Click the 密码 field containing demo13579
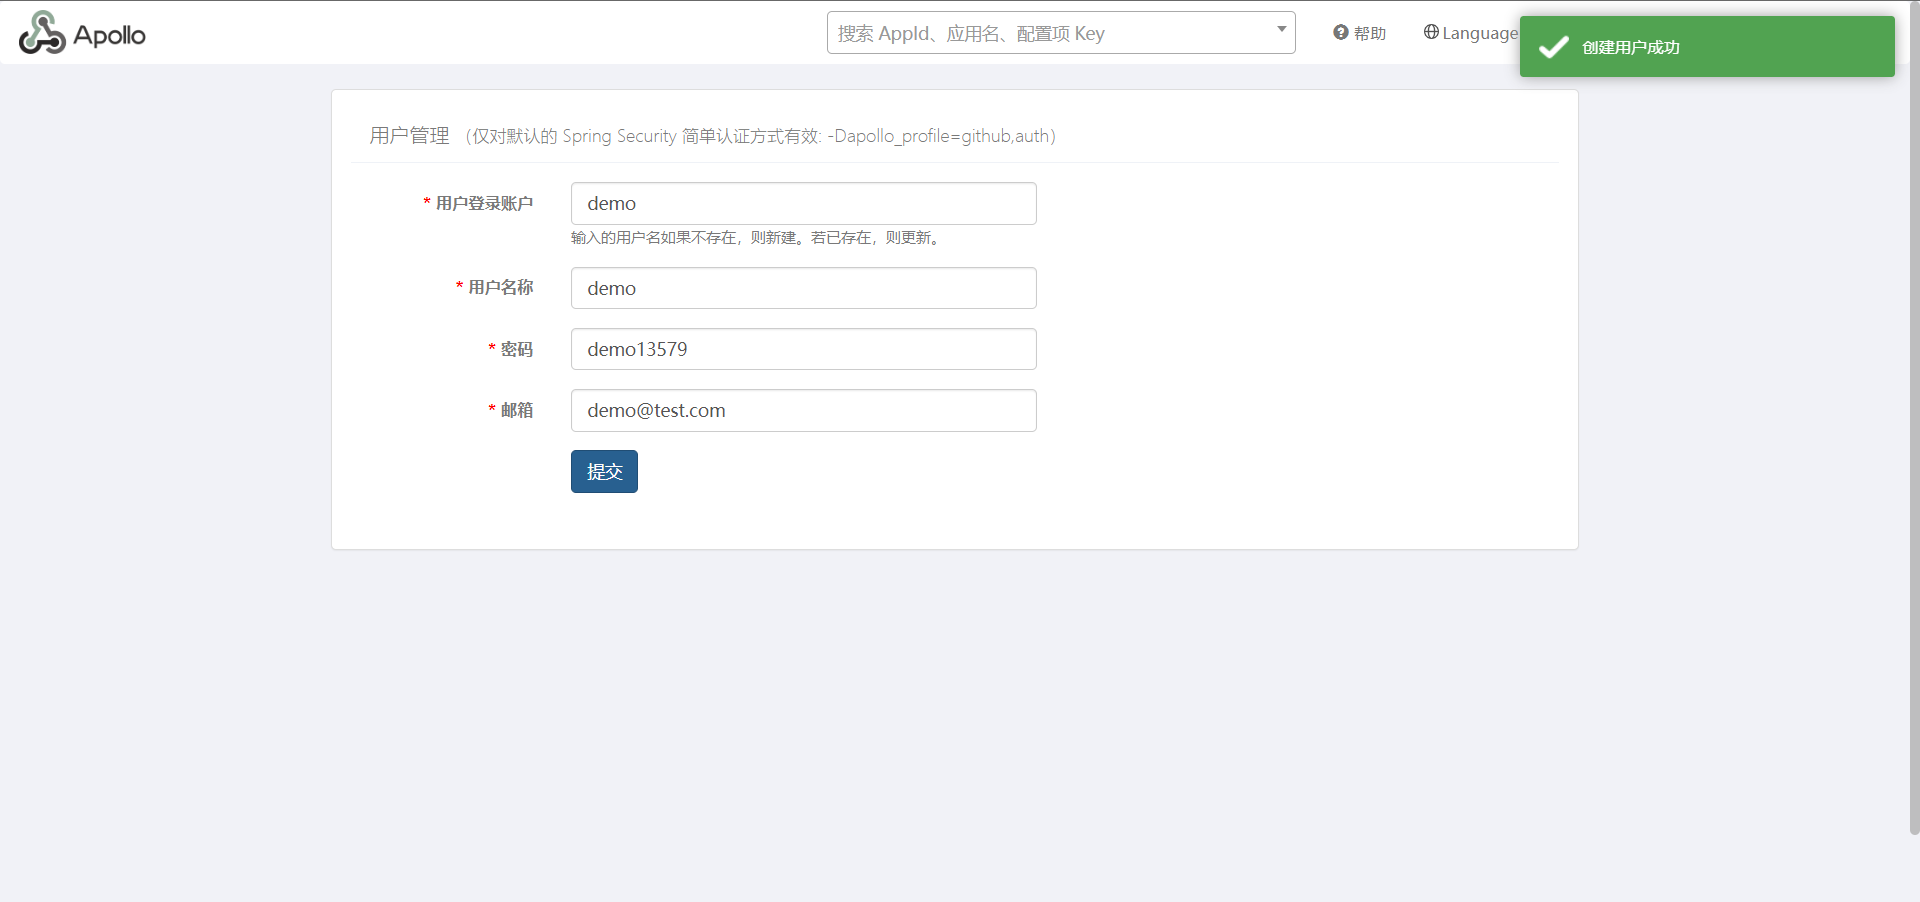 (803, 349)
